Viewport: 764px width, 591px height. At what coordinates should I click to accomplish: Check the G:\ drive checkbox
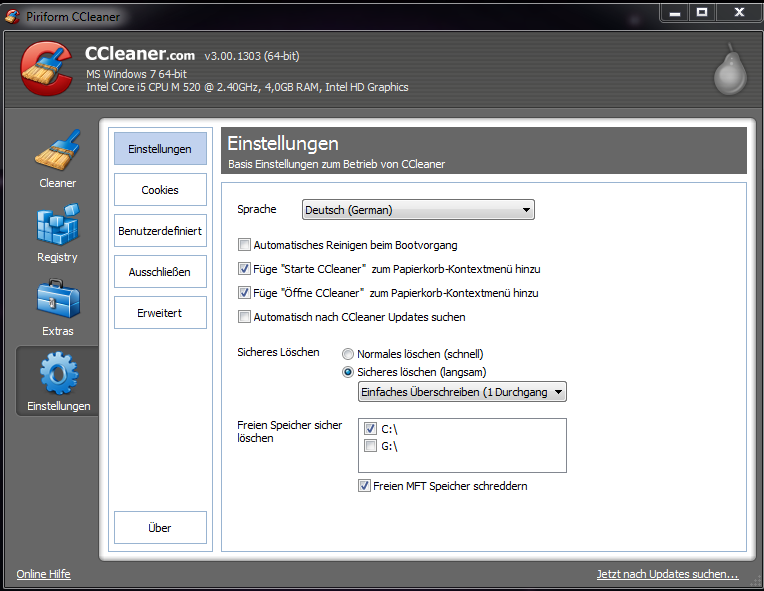370,446
